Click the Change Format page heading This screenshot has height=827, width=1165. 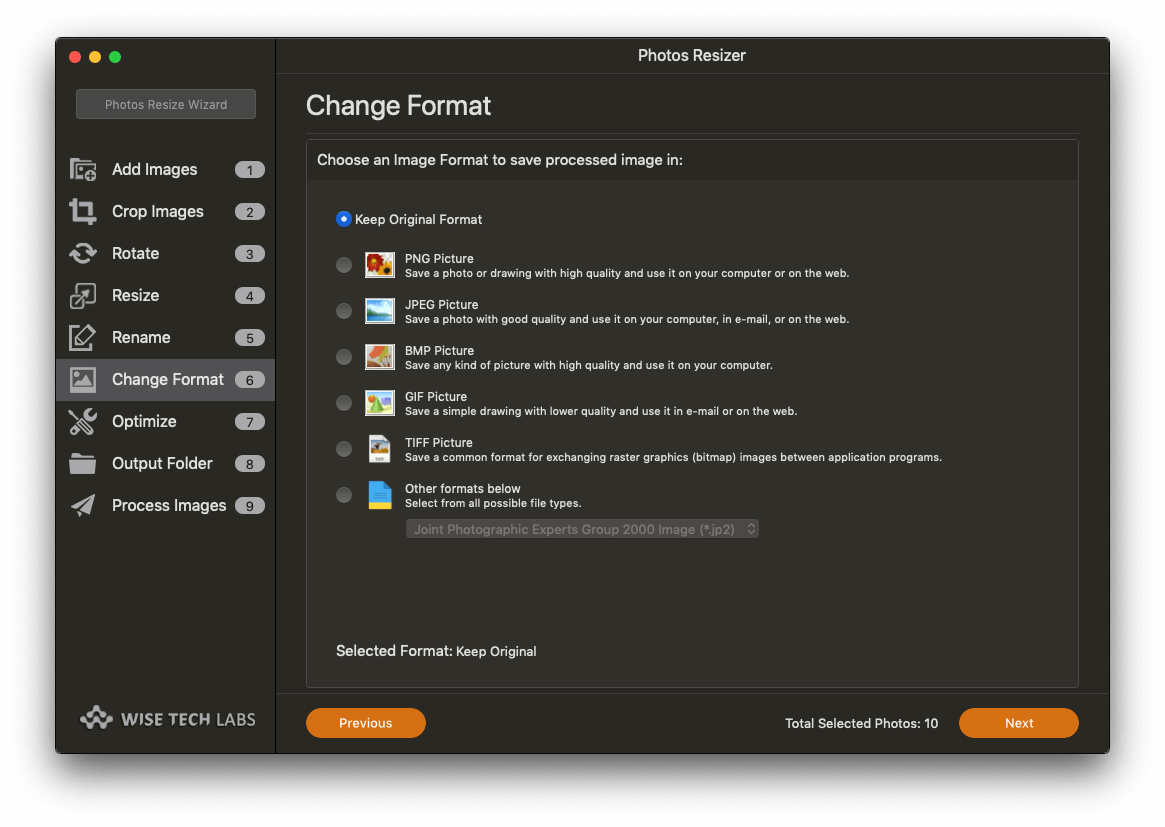coord(398,106)
